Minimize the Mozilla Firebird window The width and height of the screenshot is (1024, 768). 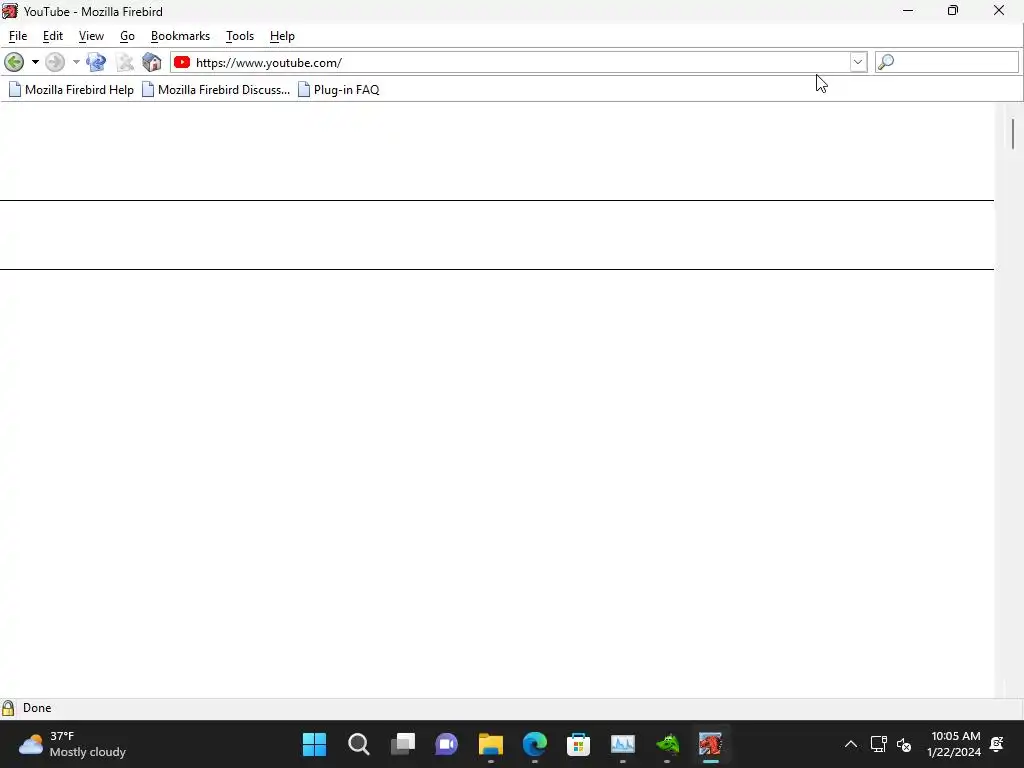tap(908, 11)
